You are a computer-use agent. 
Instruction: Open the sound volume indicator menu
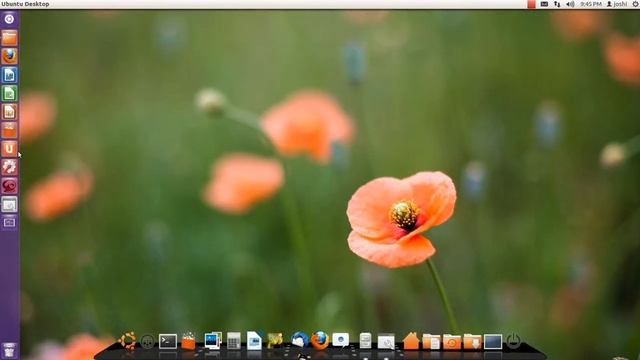click(x=570, y=4)
